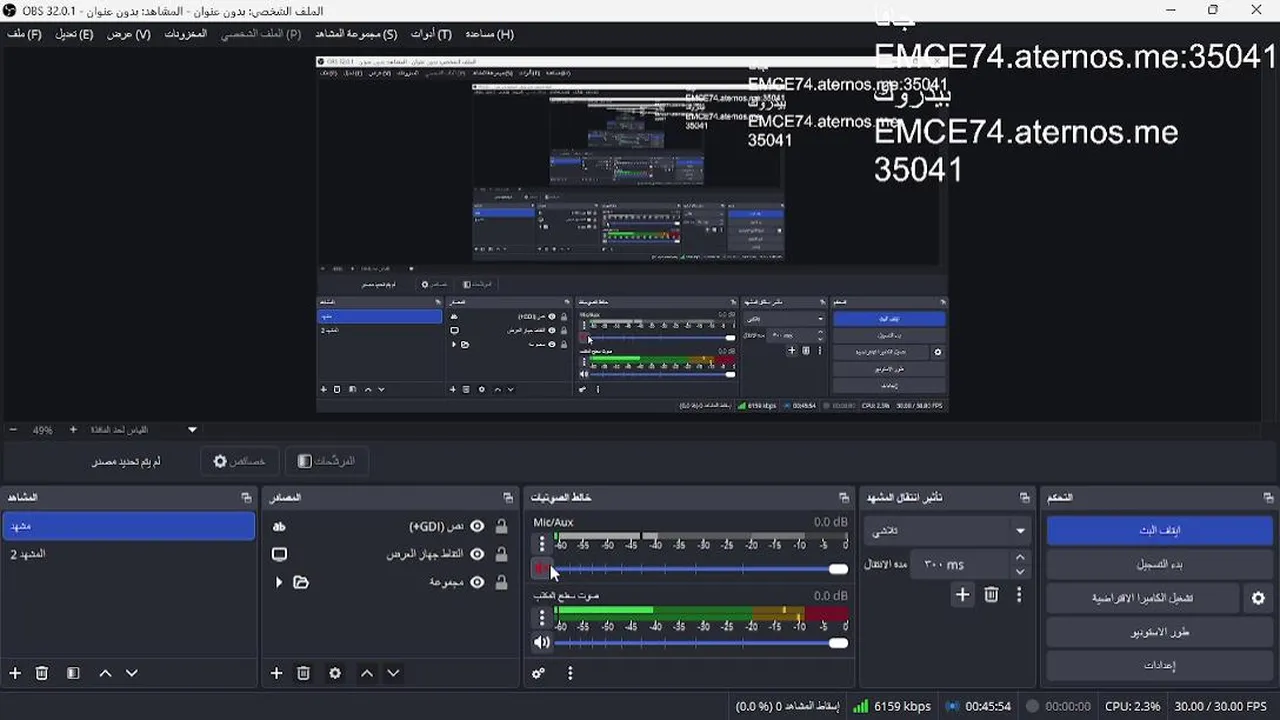1280x720 pixels.
Task: Delete the selected source with trash icon
Action: [x=304, y=674]
